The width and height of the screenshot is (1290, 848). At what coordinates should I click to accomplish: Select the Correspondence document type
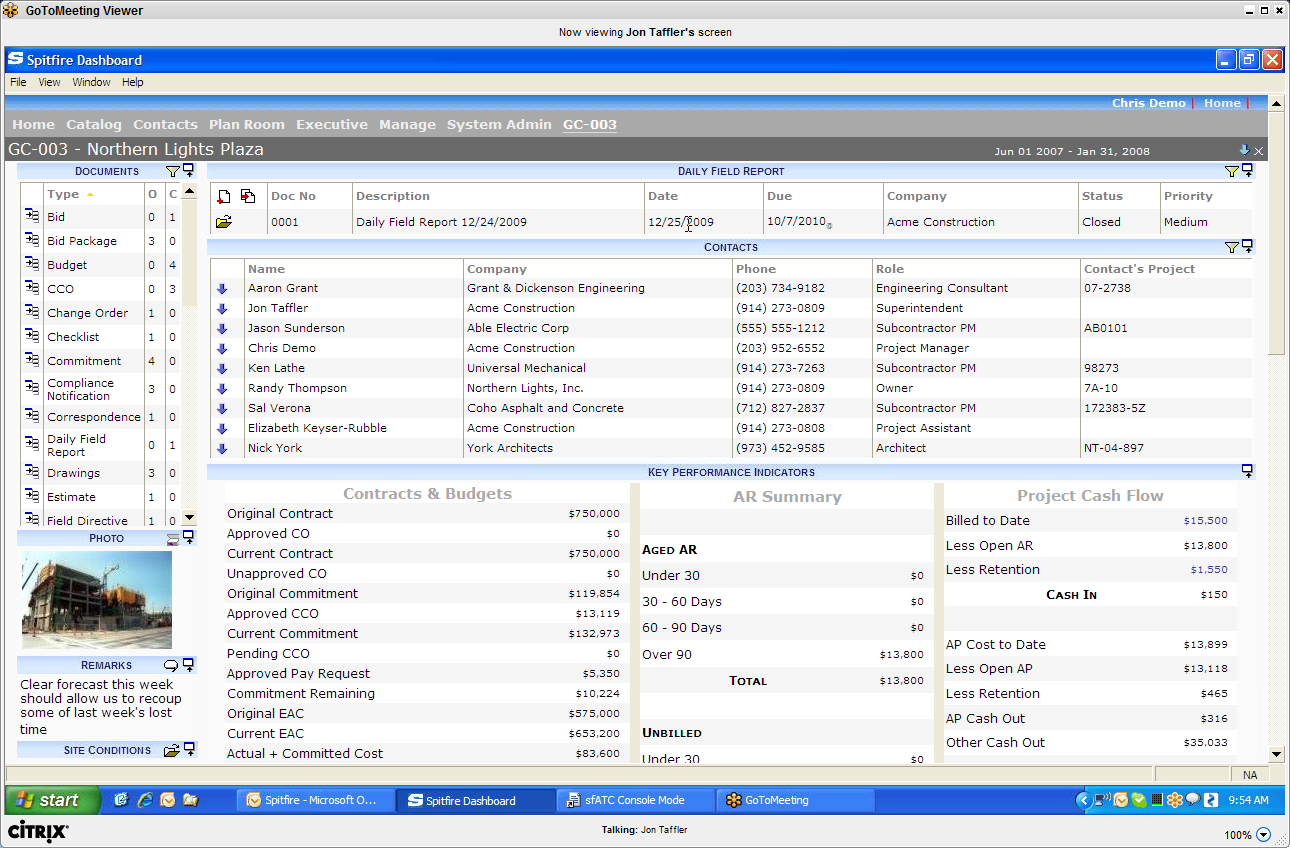click(x=94, y=417)
